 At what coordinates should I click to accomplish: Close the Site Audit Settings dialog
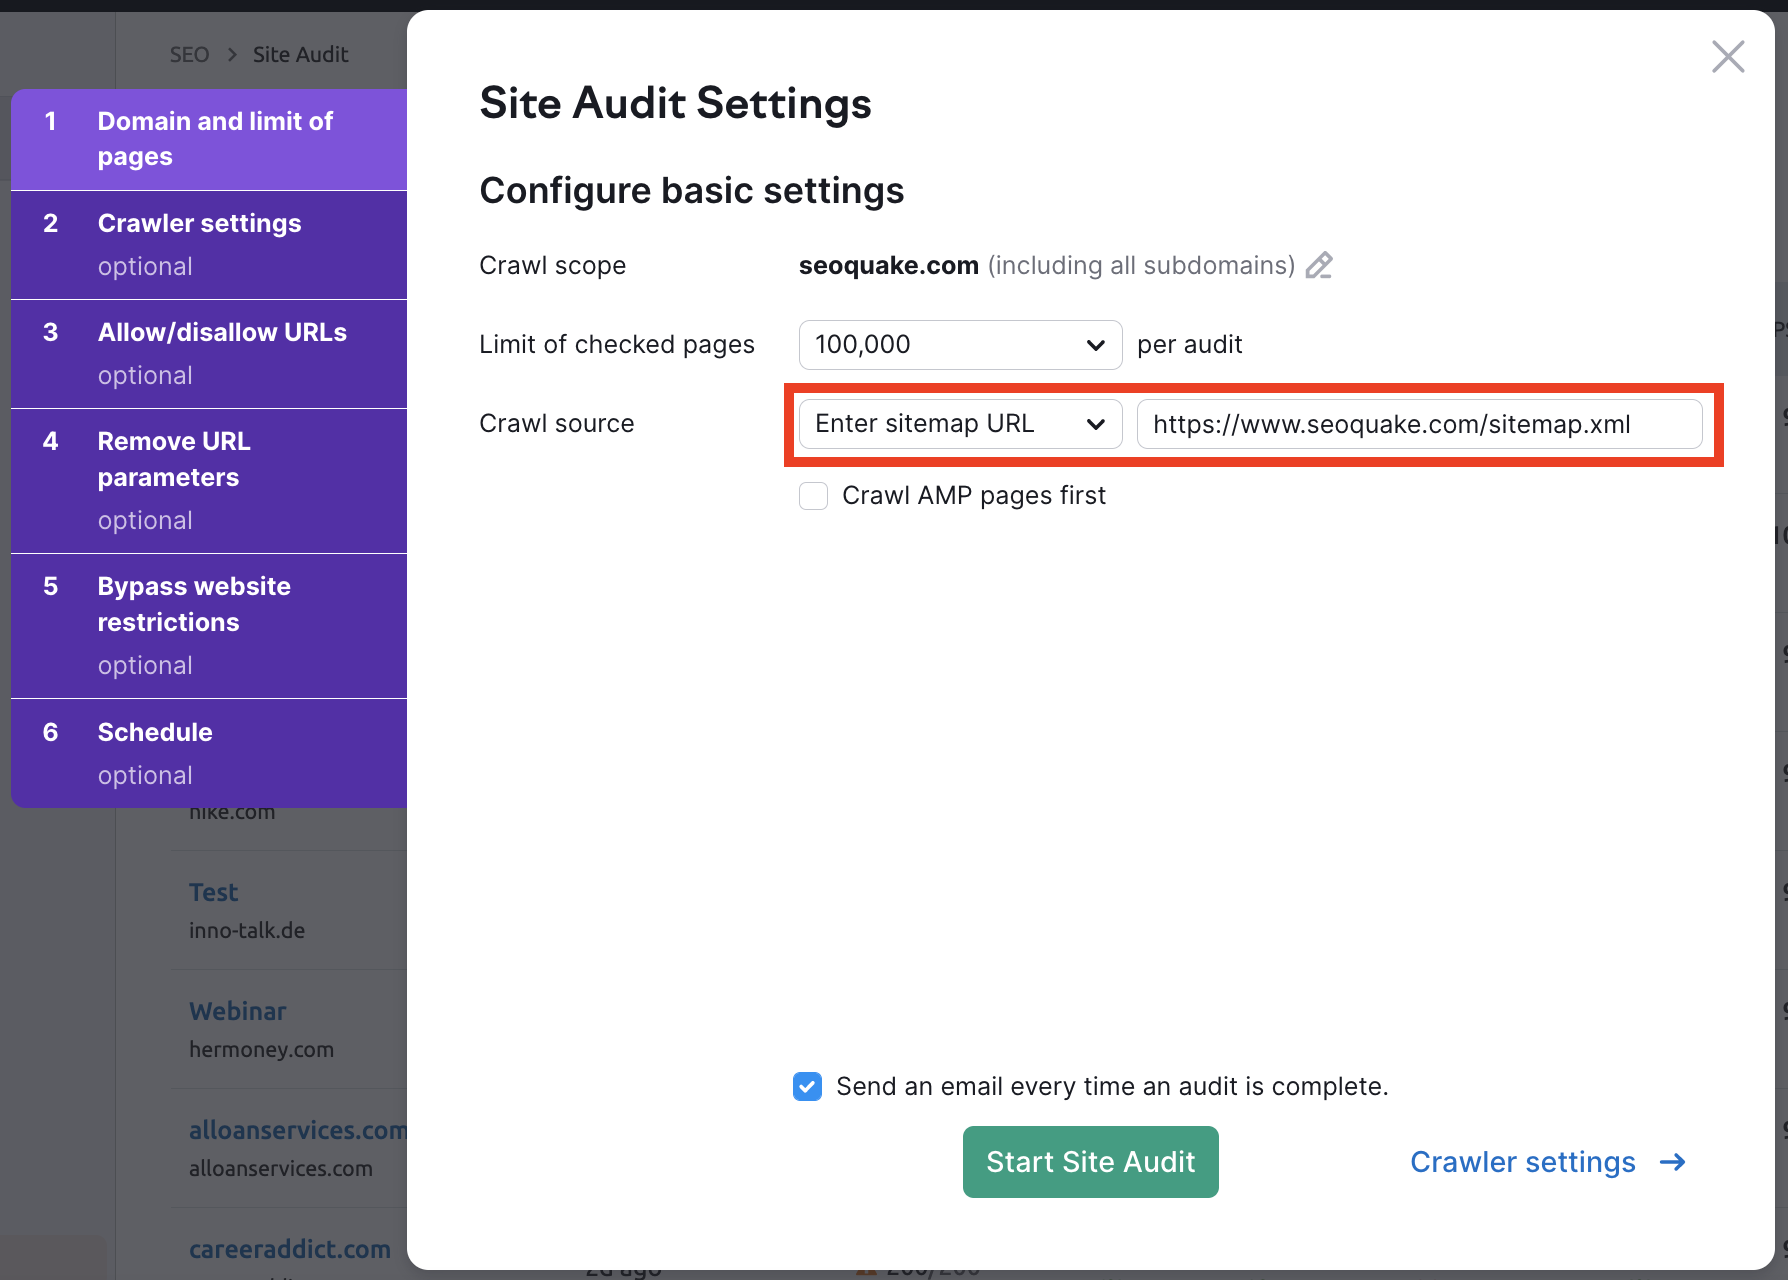coord(1728,57)
